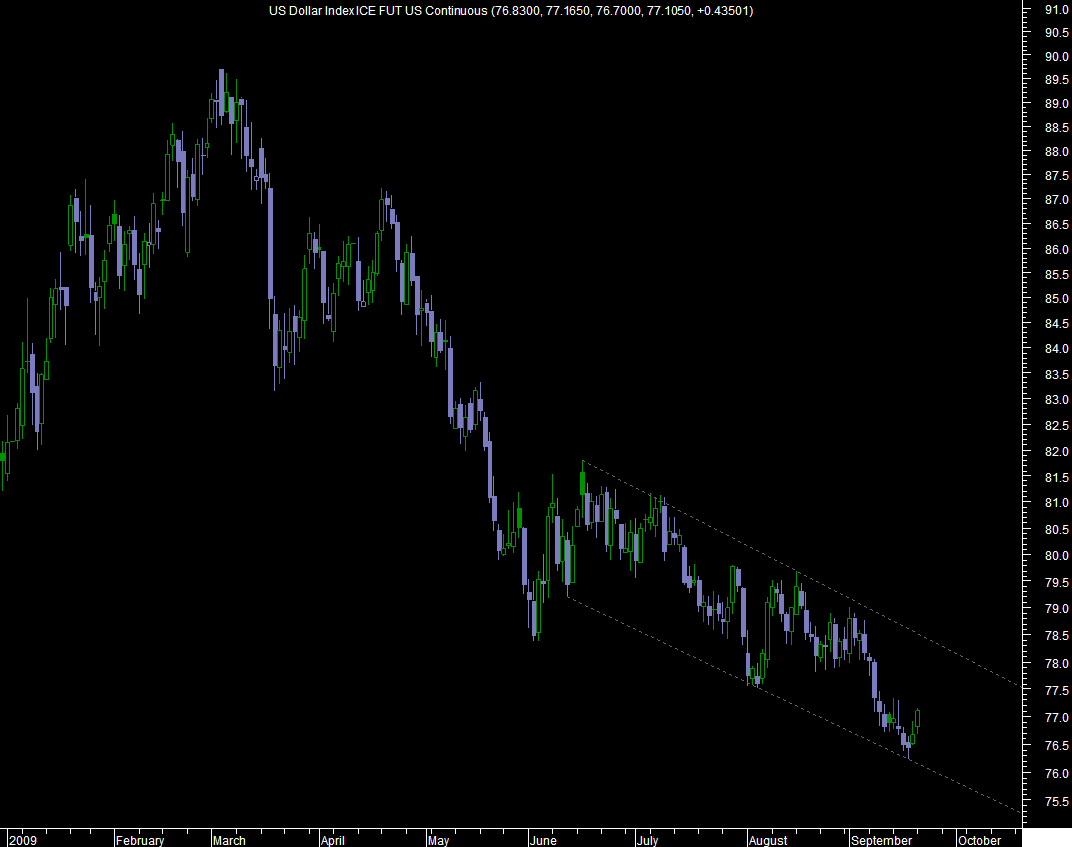Click the 77.5 price level label
The width and height of the screenshot is (1072, 847).
(x=1056, y=690)
